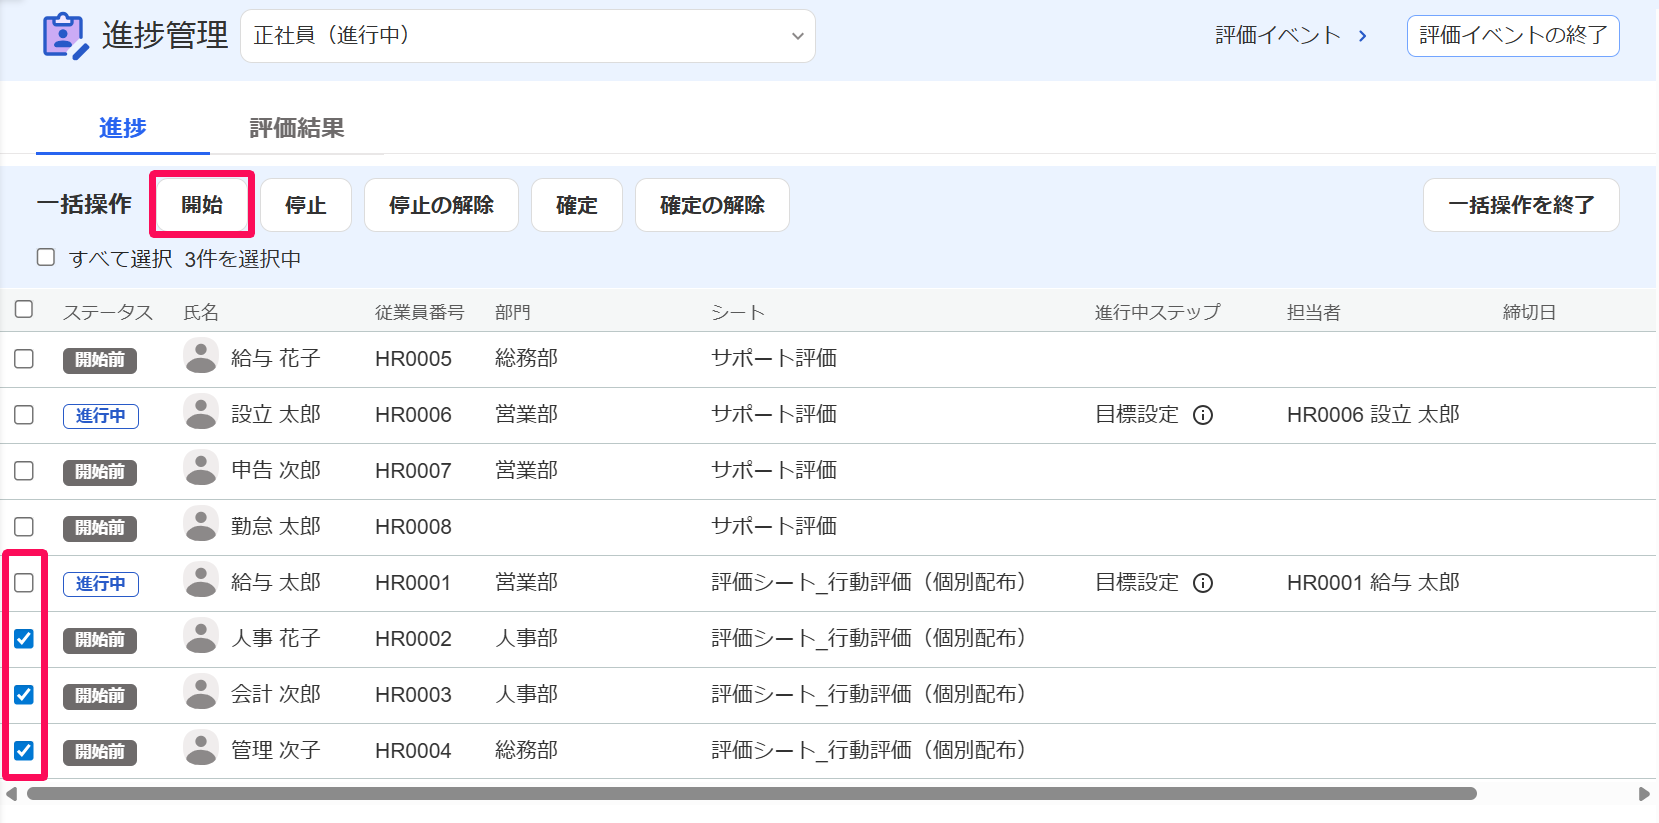This screenshot has height=823, width=1659.
Task: Switch to the 評価結果 tab
Action: click(x=297, y=128)
